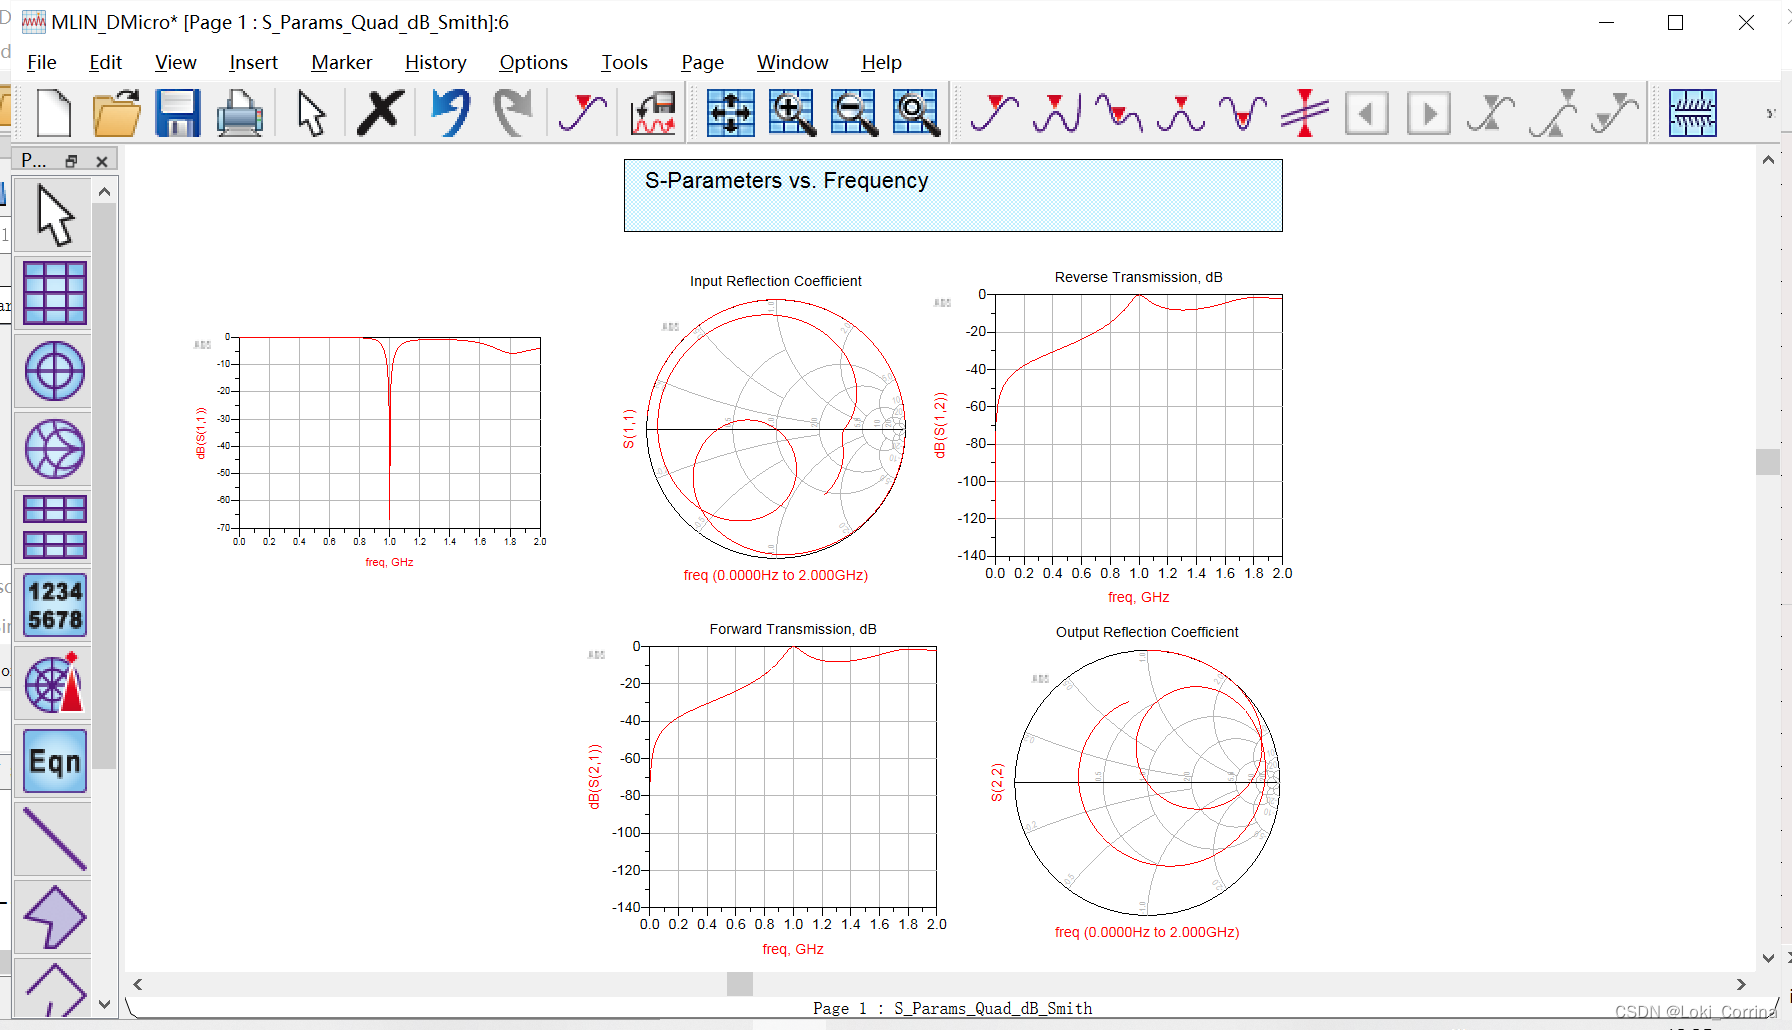Zoom in with plus magnifier icon
The height and width of the screenshot is (1030, 1792).
793,113
